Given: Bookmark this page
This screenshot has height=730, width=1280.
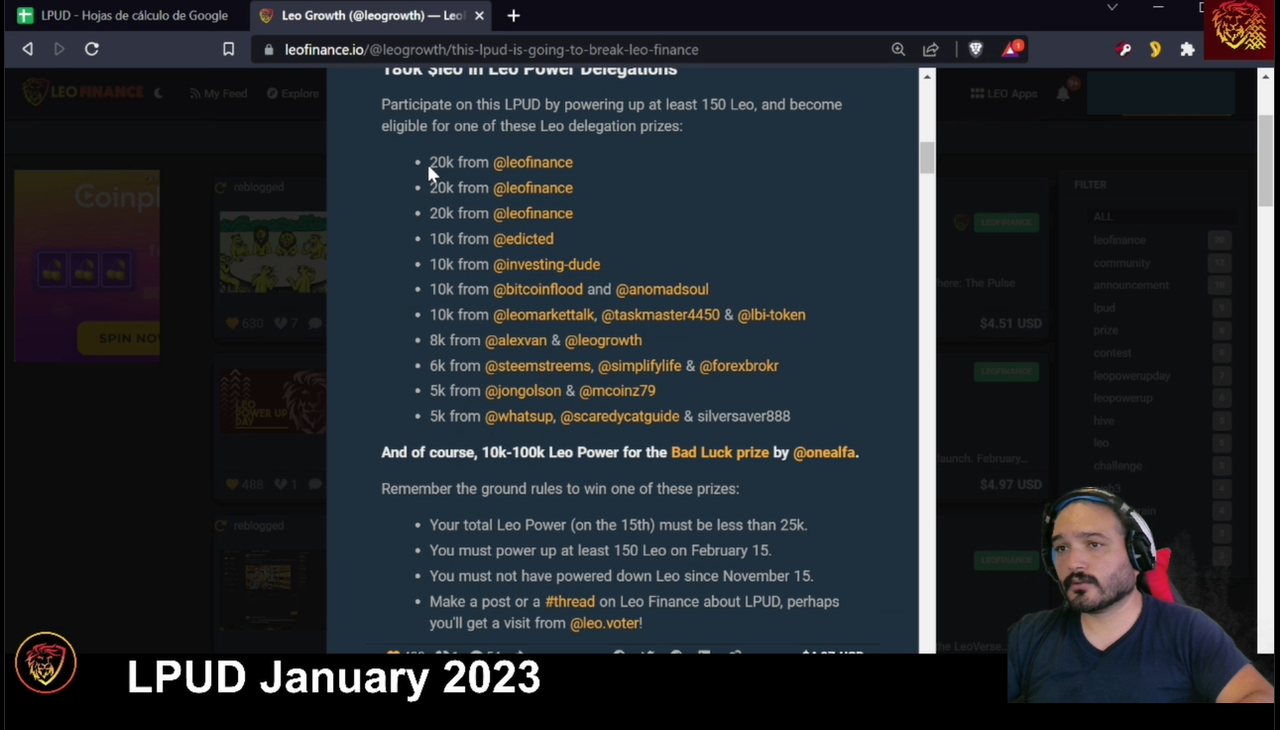Looking at the screenshot, I should [228, 49].
